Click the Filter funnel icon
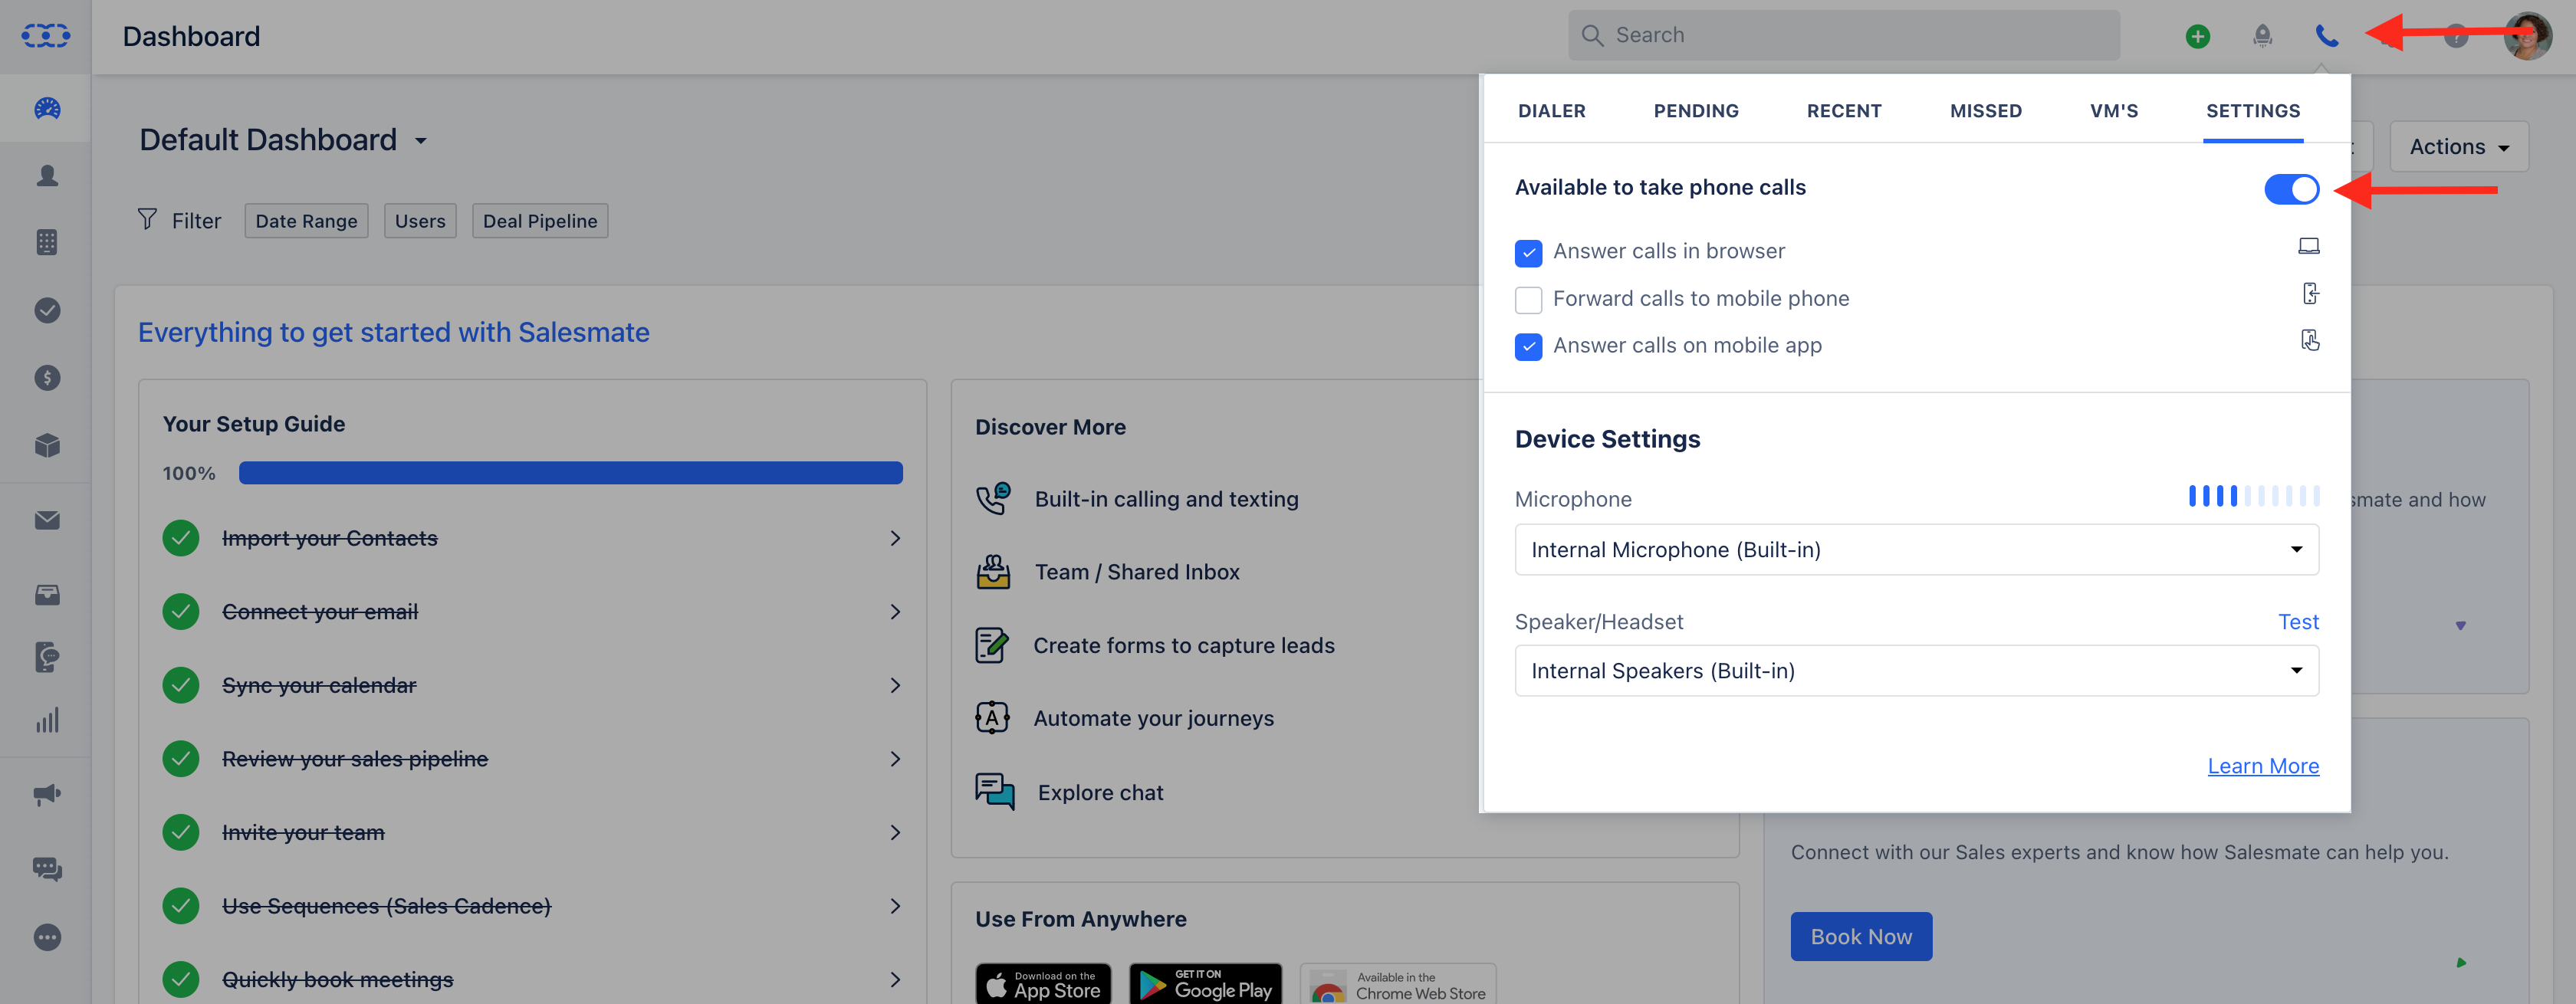The image size is (2576, 1004). (147, 219)
